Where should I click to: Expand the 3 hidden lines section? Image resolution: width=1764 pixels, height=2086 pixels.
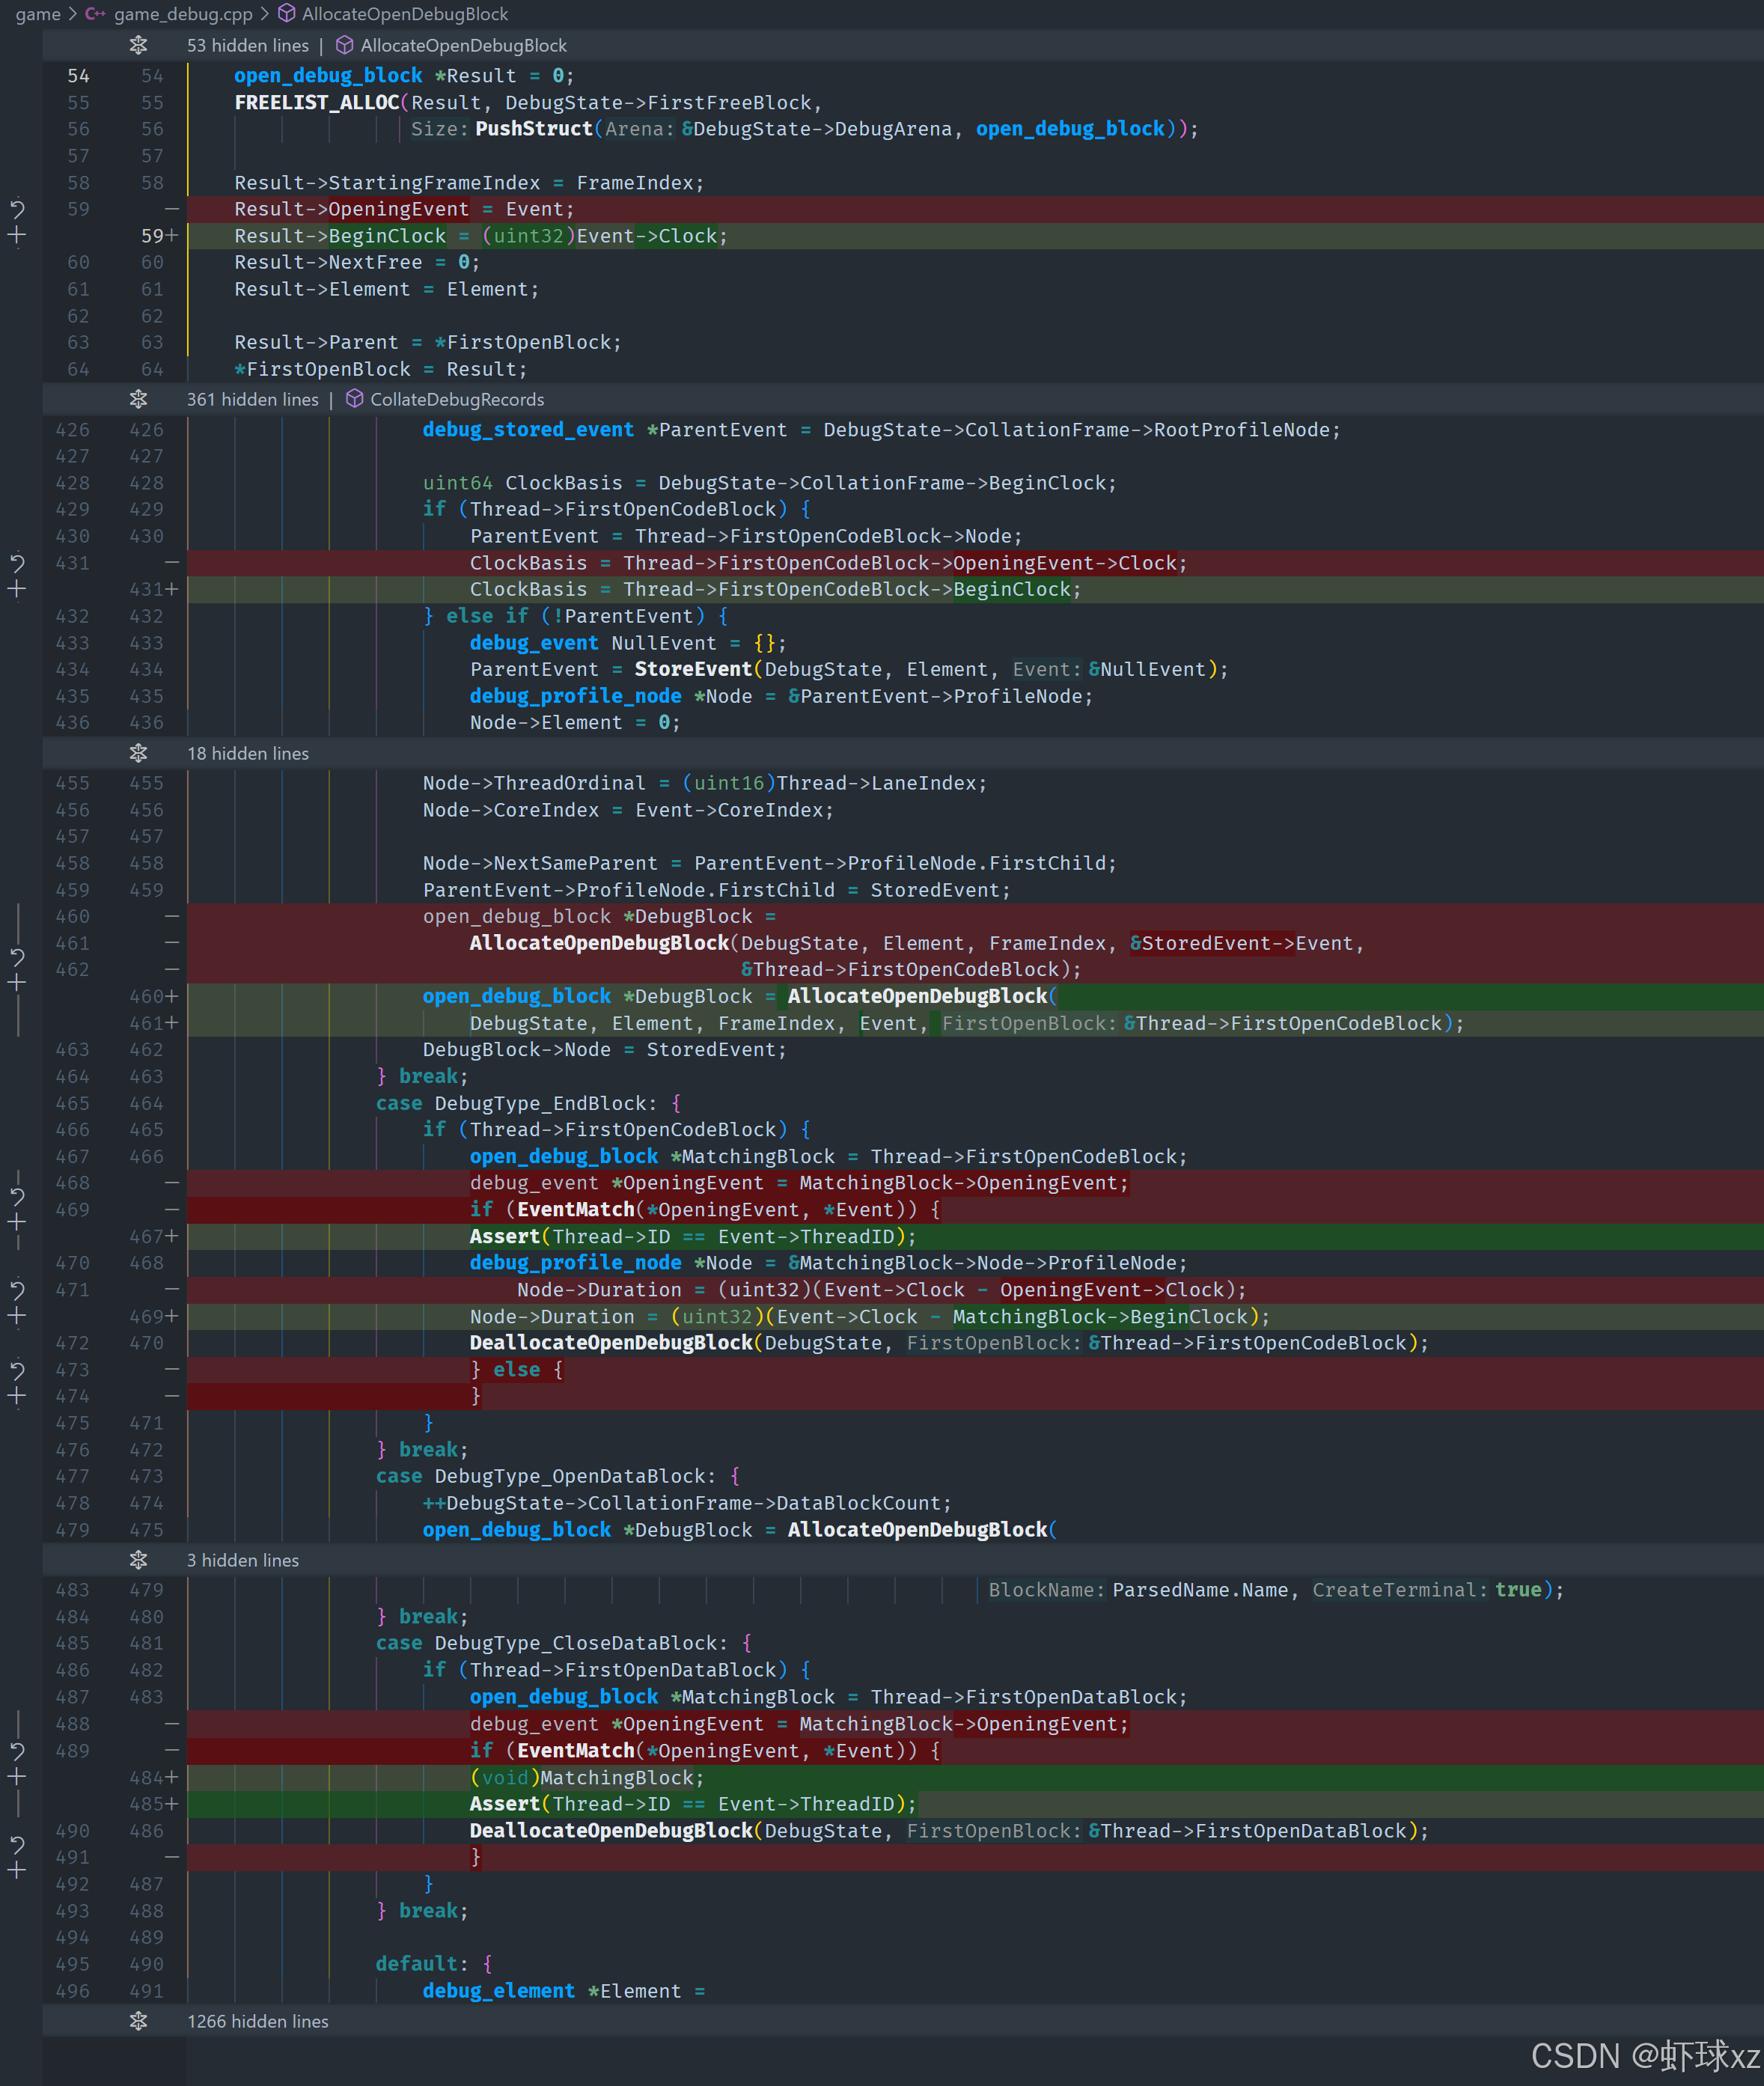pyautogui.click(x=138, y=1560)
